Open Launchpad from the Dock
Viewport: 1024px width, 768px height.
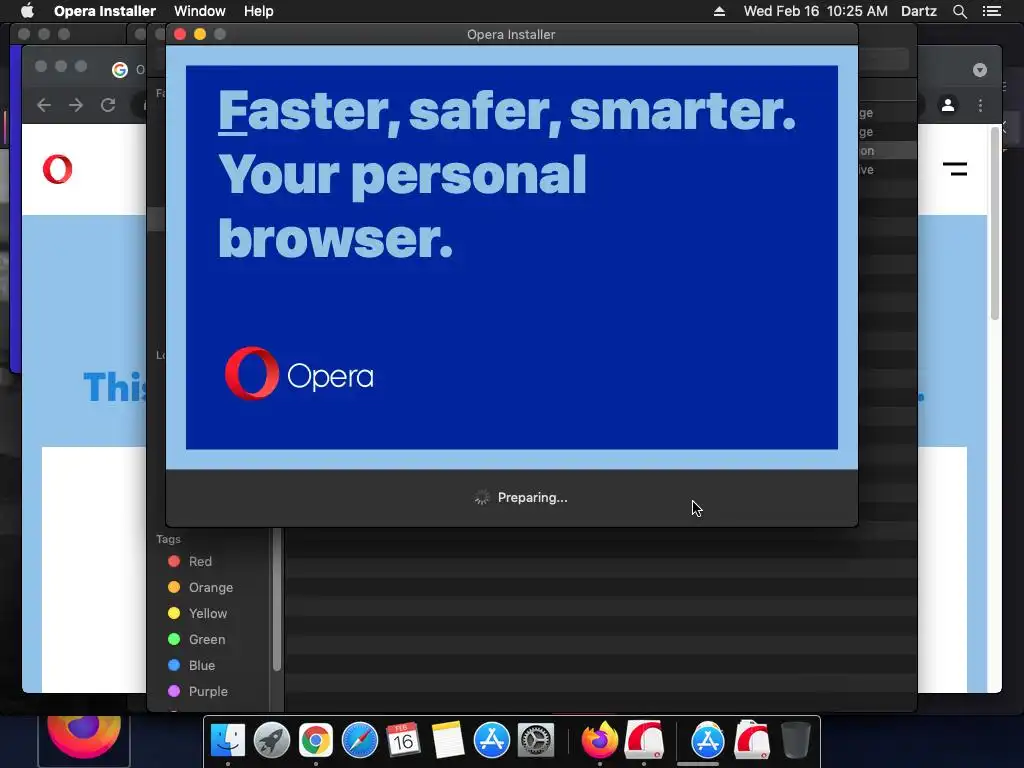click(x=272, y=741)
